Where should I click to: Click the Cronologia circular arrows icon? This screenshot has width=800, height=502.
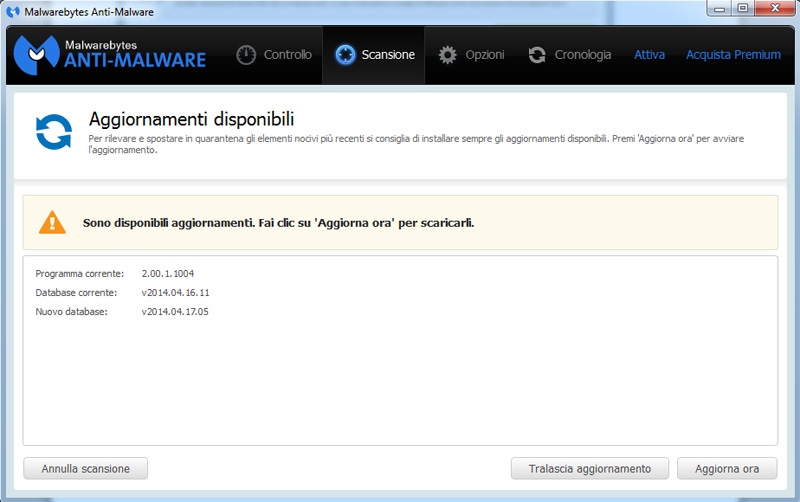coord(537,55)
